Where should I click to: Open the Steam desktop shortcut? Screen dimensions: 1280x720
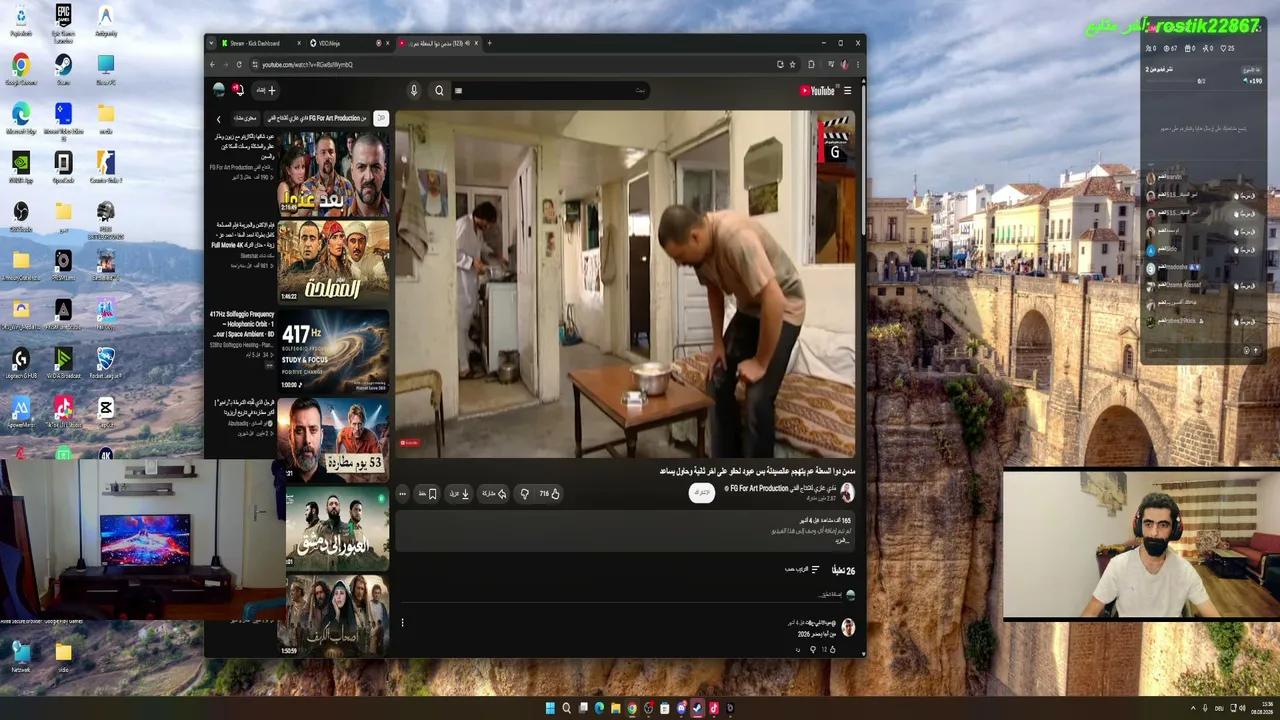[x=63, y=70]
